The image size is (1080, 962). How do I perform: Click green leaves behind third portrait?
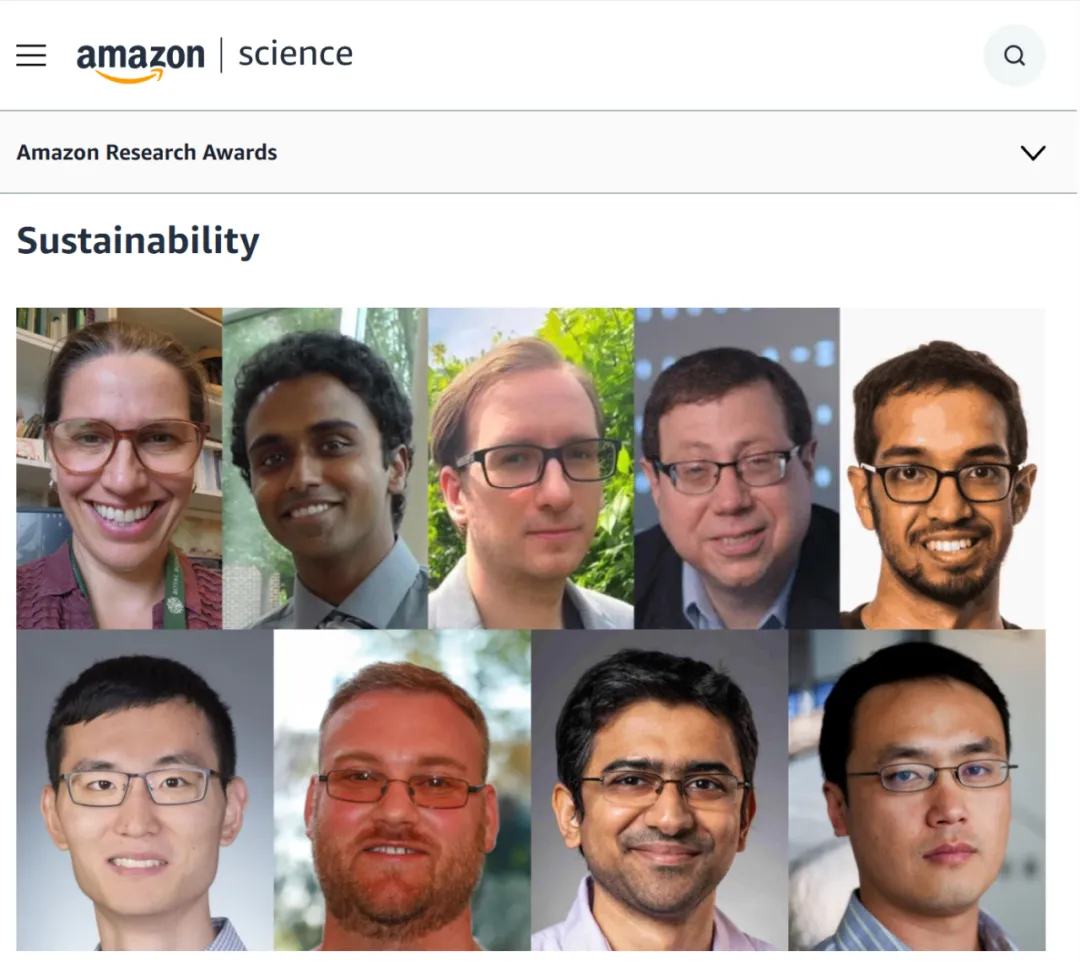point(605,360)
